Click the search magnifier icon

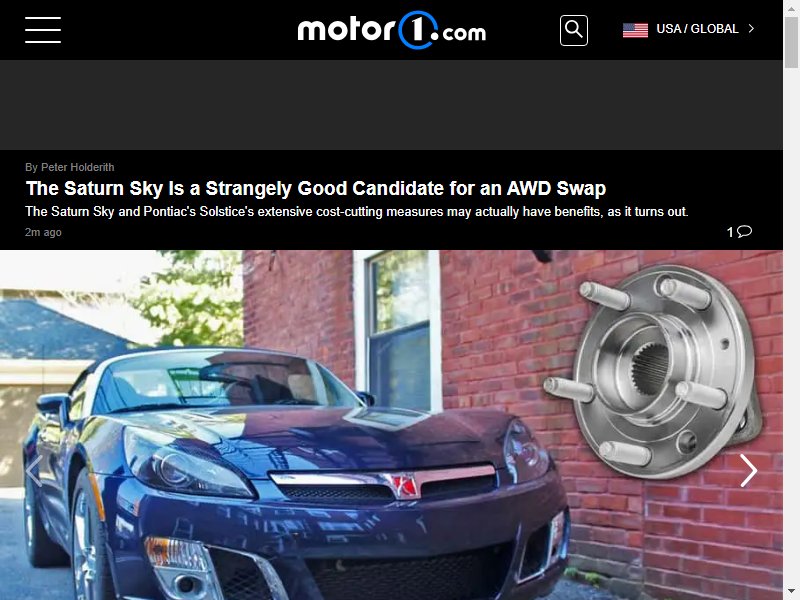tap(573, 30)
